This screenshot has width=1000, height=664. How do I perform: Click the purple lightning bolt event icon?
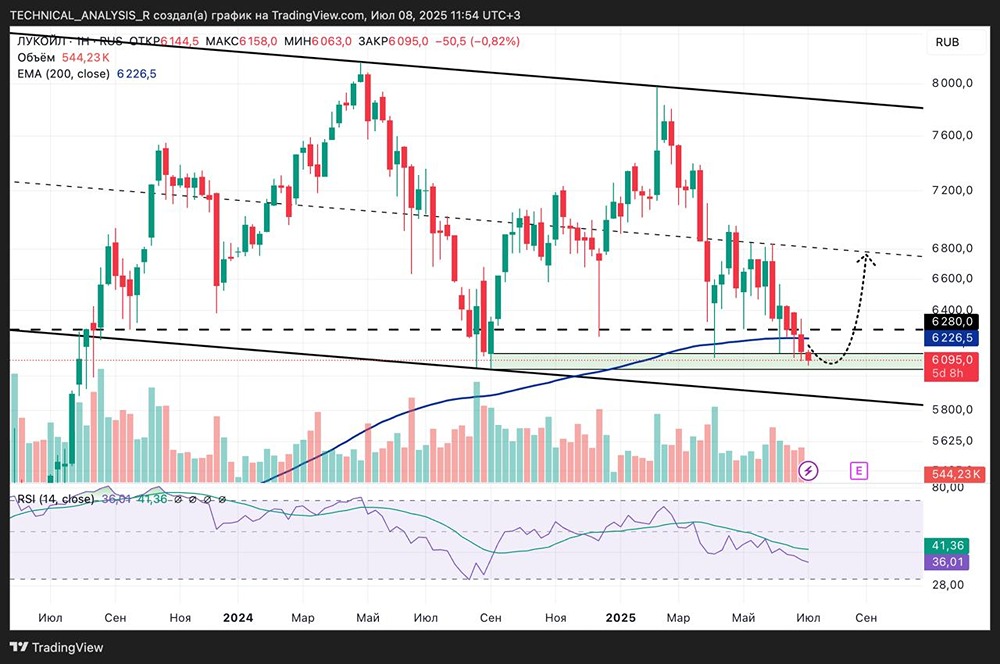[809, 471]
